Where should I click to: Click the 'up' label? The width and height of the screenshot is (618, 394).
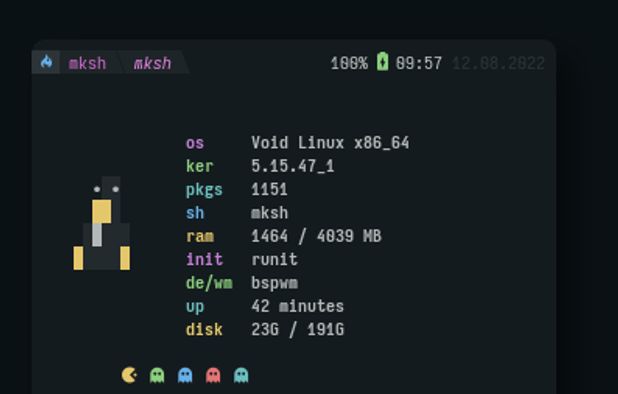tap(195, 307)
